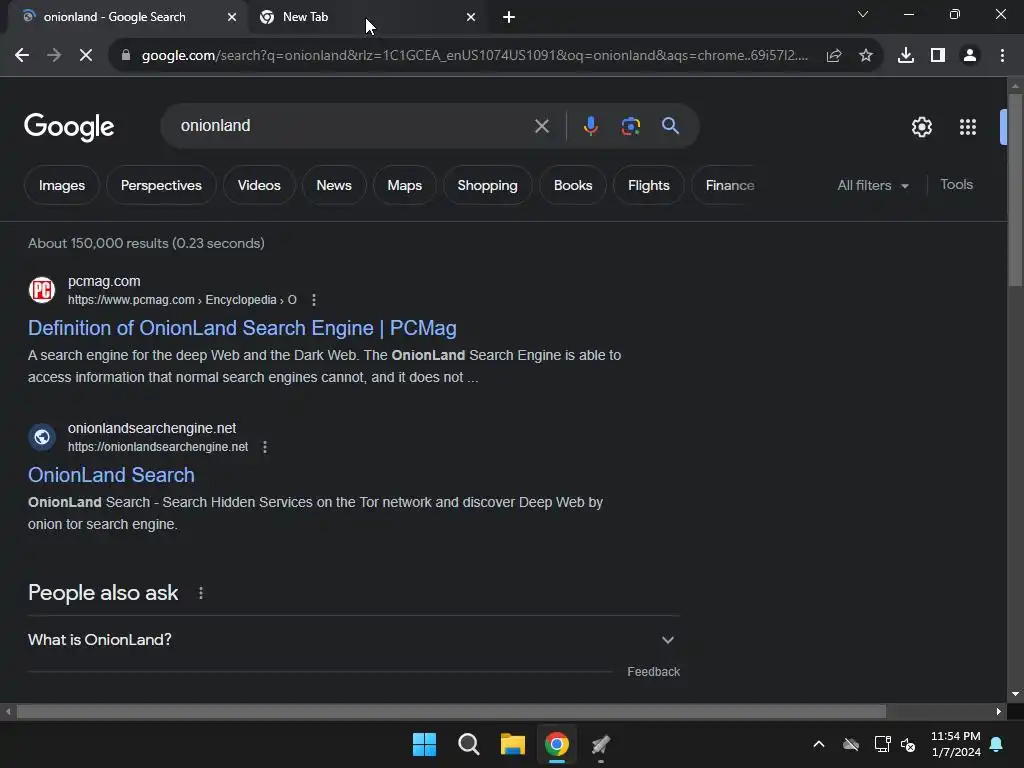Open the notification bell
Viewport: 1024px width, 768px height.
[997, 744]
